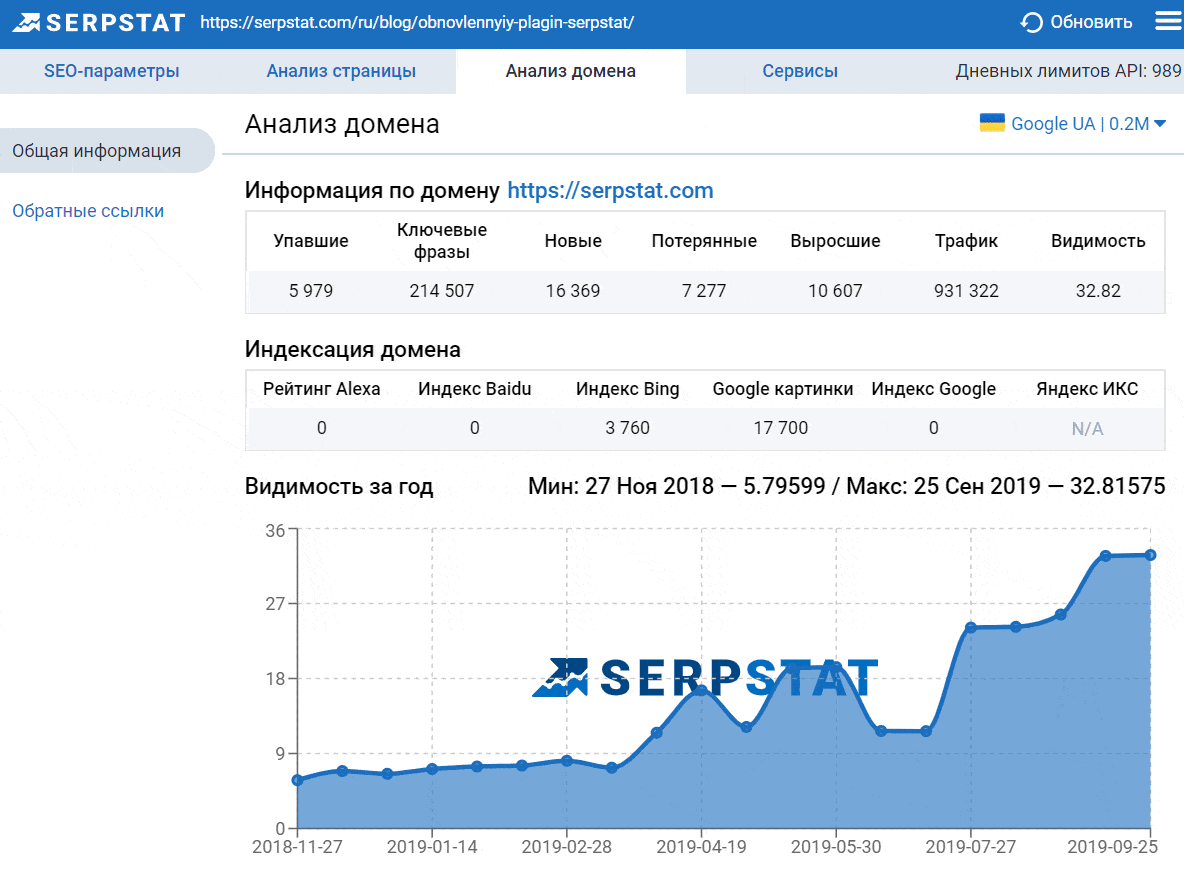Click the Видимость за год heading
Screen dimensions: 1184x893
[x=339, y=487]
